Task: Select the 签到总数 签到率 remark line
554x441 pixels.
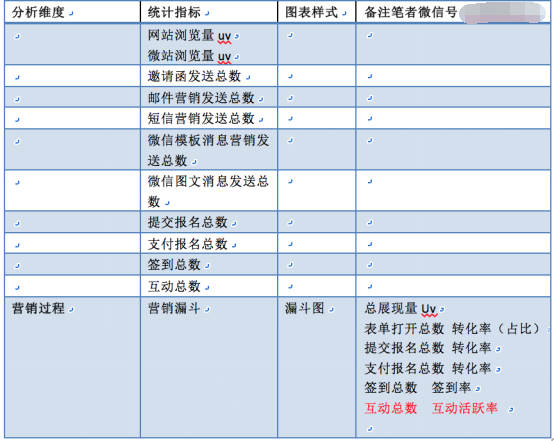Action: [x=418, y=388]
